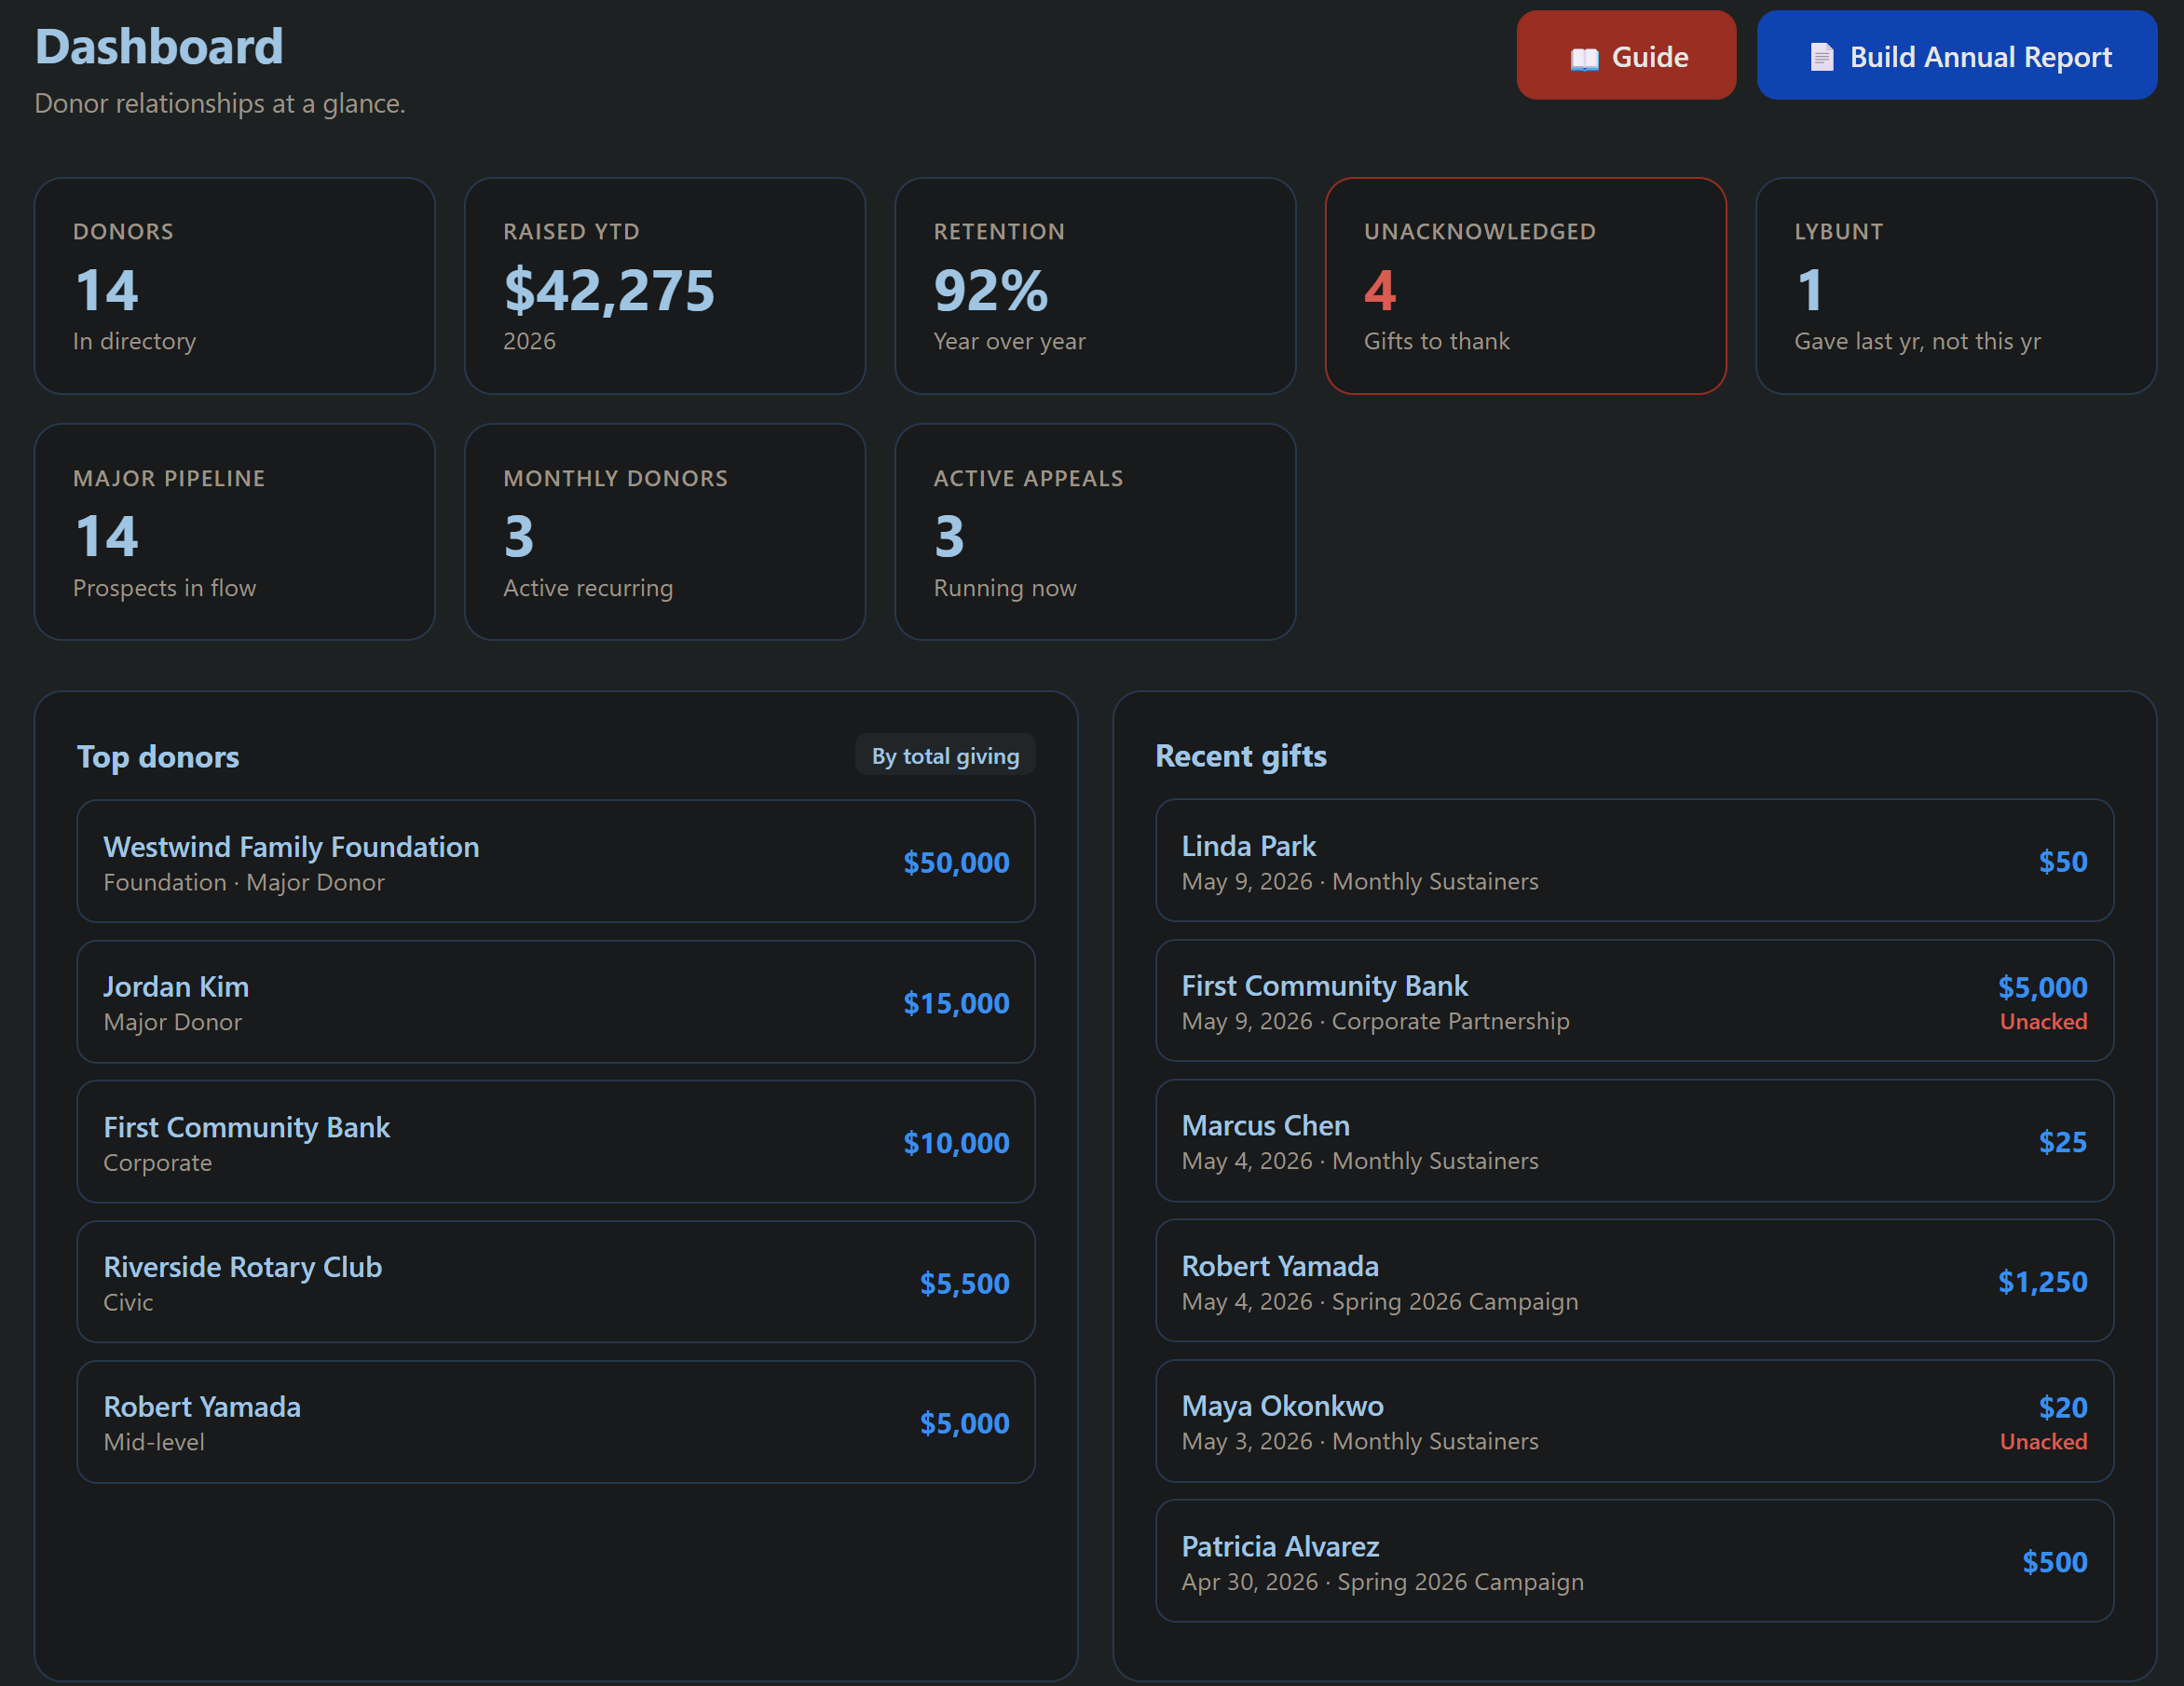Click the Recent gifts heading
2184x1686 pixels.
1241,756
